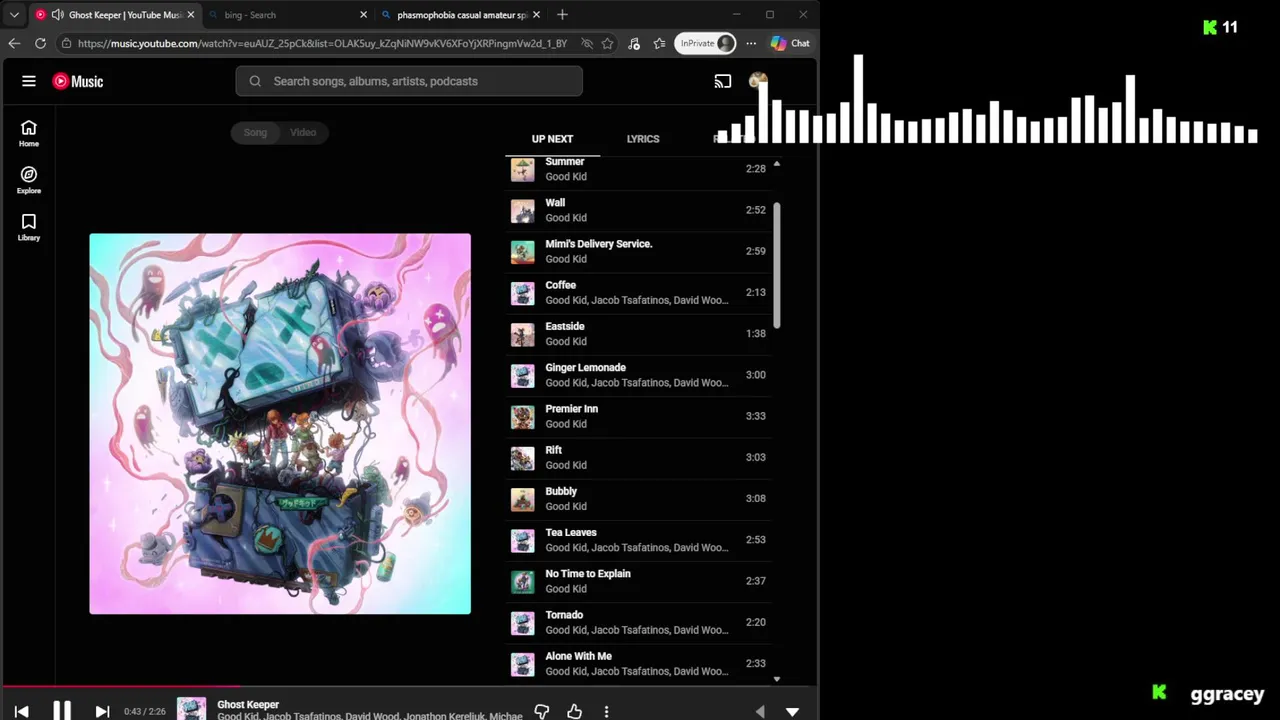Viewport: 1280px width, 720px height.
Task: Click the queue list scrollbar
Action: (777, 263)
